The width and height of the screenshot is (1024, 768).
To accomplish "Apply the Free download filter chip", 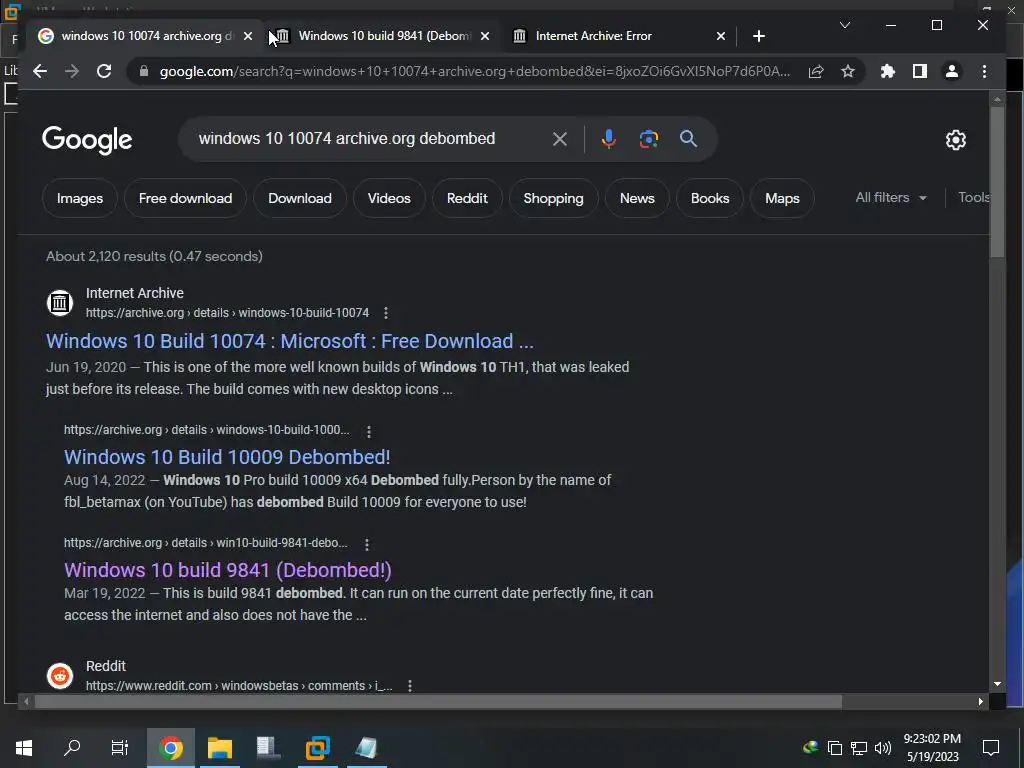I will (185, 198).
